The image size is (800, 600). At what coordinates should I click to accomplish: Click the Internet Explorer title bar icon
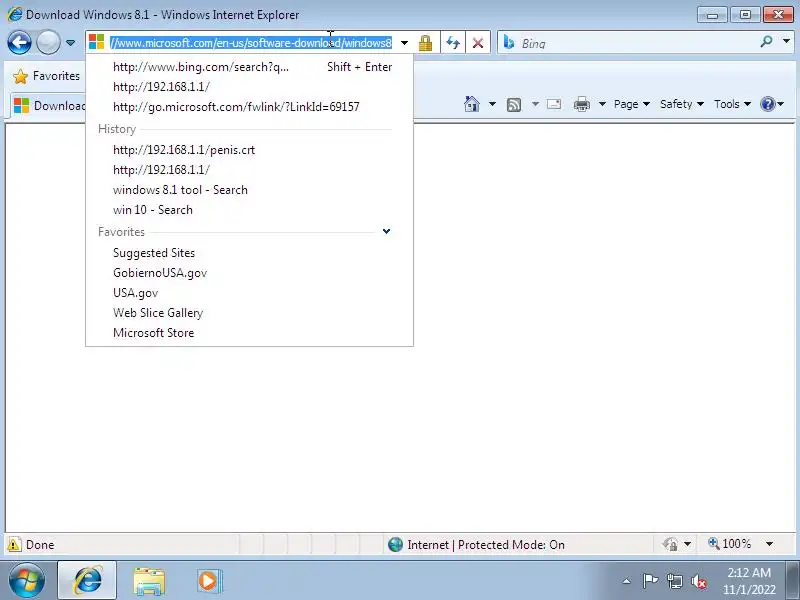click(x=15, y=14)
